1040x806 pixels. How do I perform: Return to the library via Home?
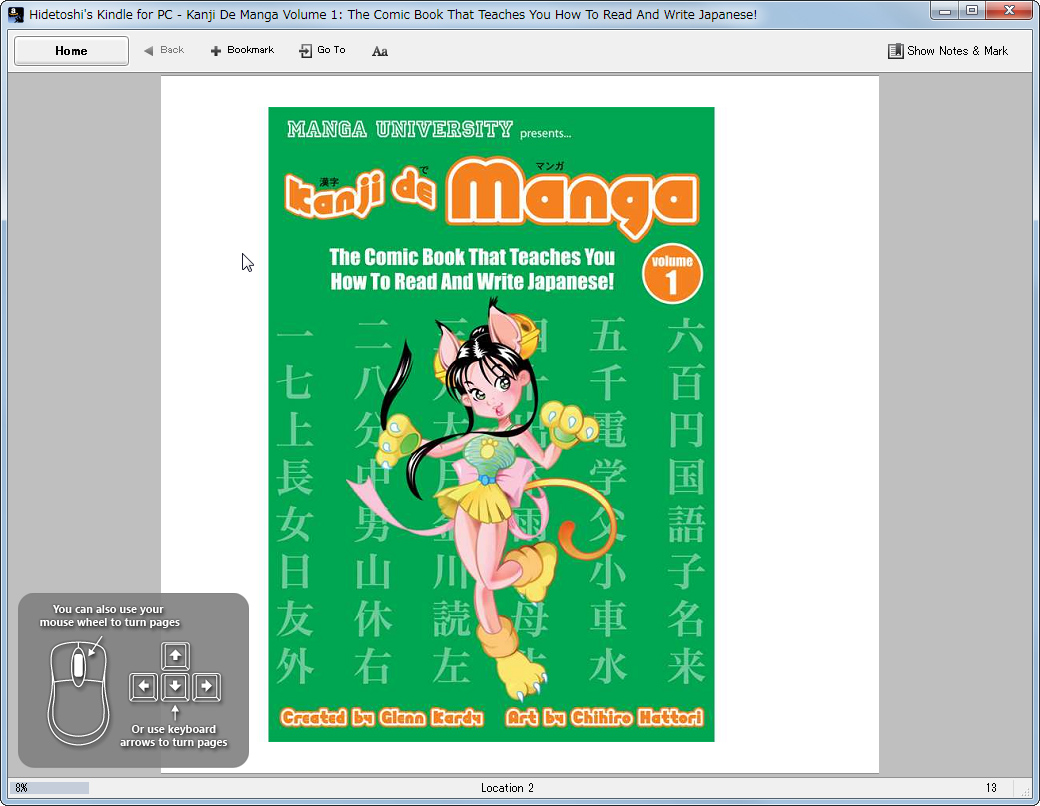pos(70,50)
